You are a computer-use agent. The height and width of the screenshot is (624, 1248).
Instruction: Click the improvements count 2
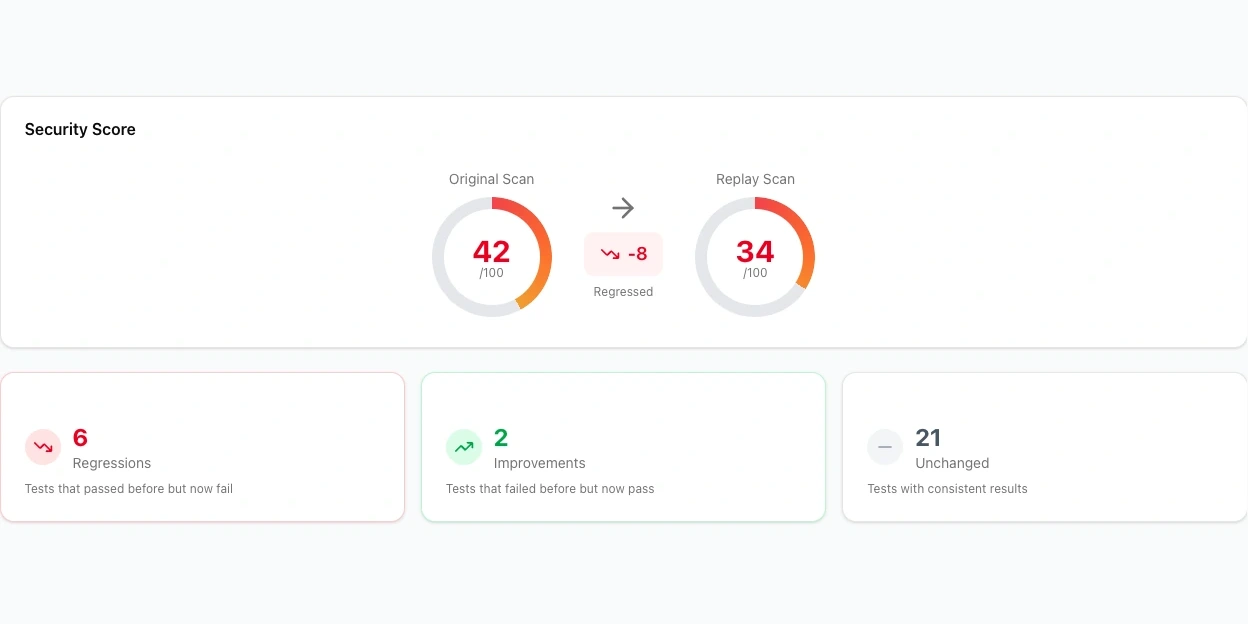point(501,437)
